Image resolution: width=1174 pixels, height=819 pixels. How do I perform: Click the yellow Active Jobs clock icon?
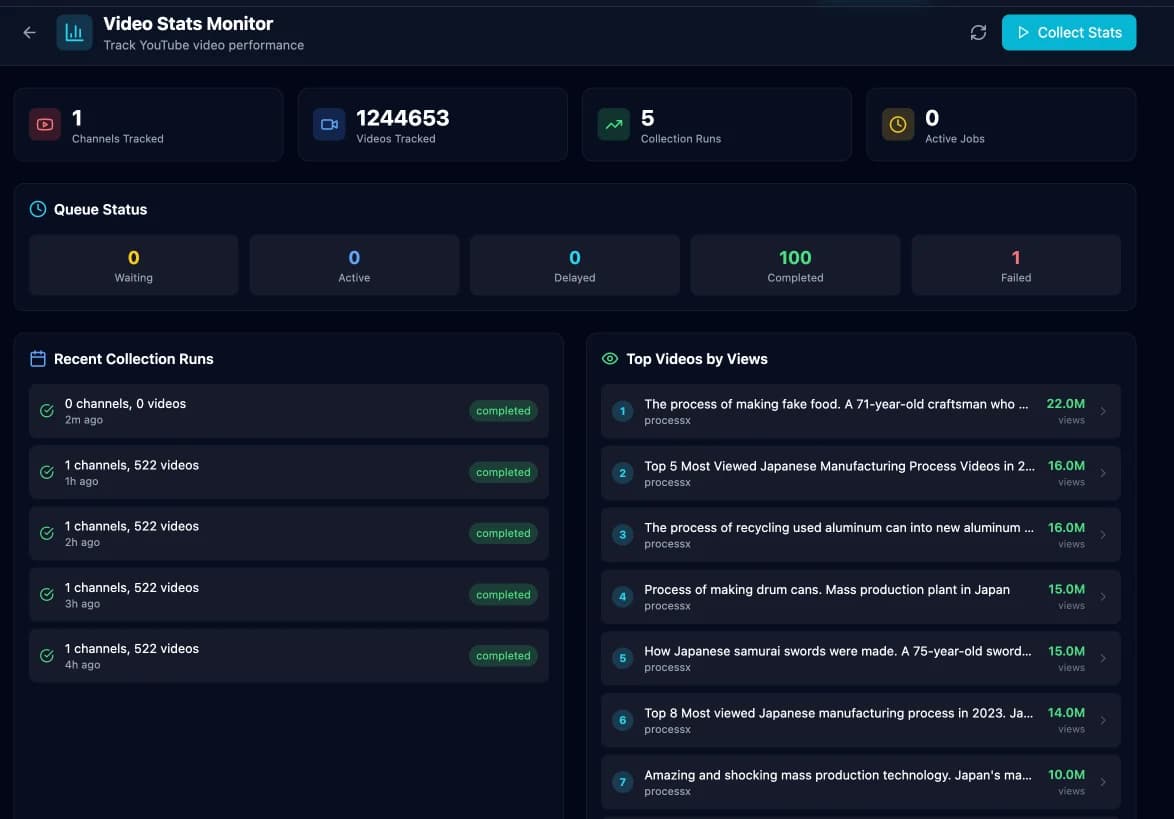(x=898, y=124)
